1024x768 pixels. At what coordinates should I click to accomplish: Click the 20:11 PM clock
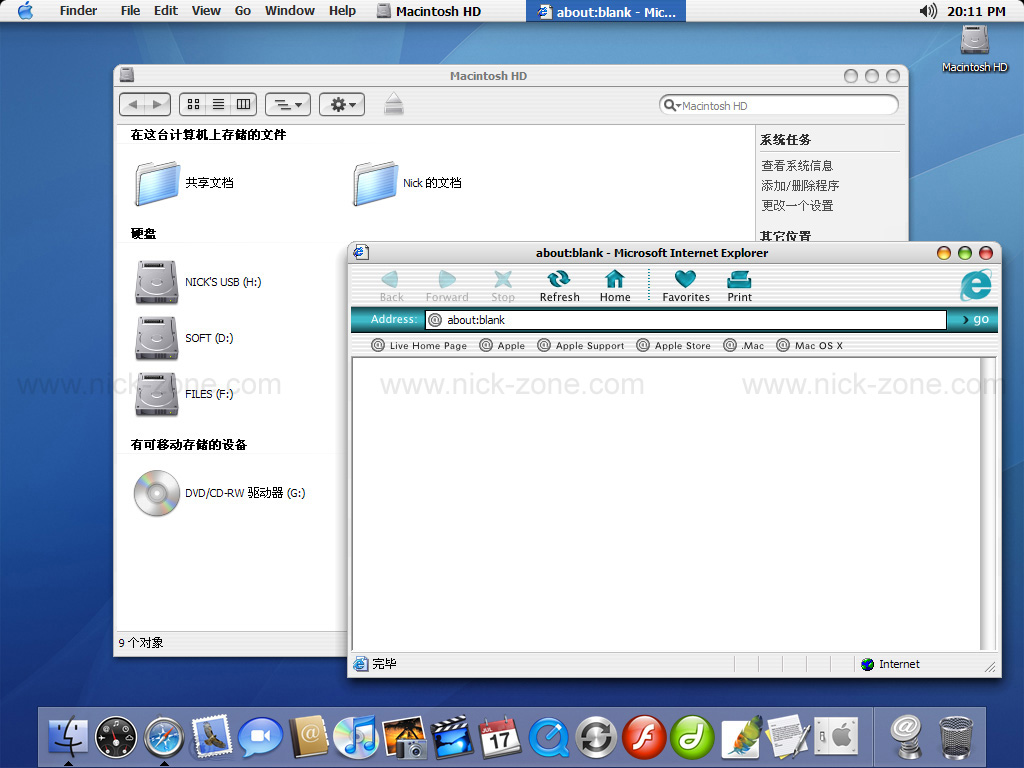(976, 11)
